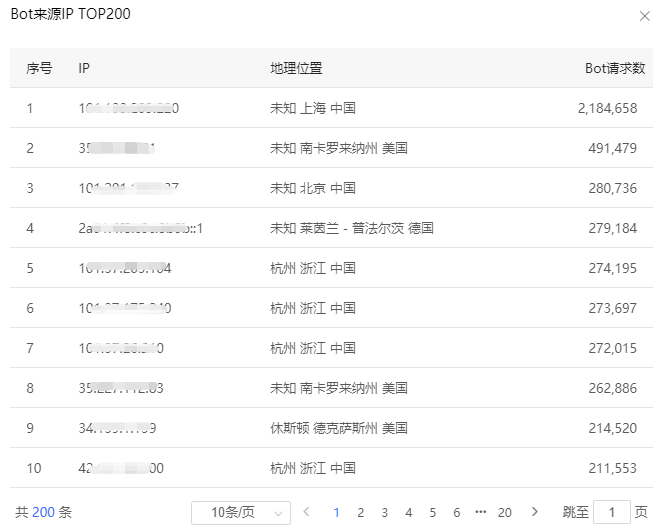Close the Bot来源IP TOP200 dialog
Viewport: 663px width, 531px height.
coord(644,16)
